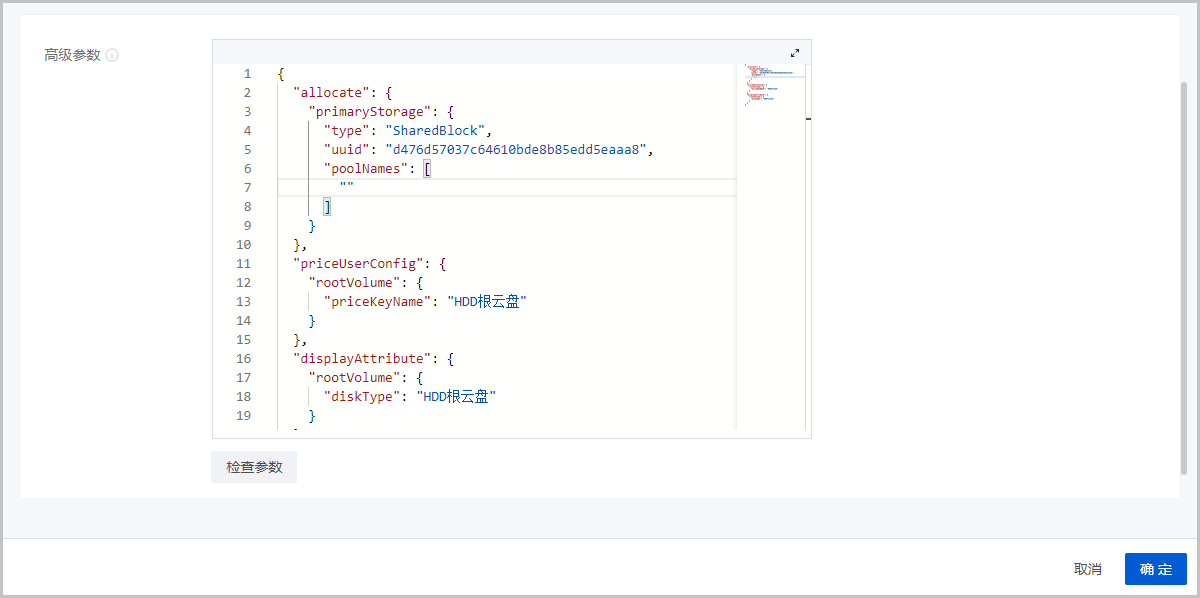Click the 检查参数 button
This screenshot has height=598, width=1200.
tap(254, 467)
